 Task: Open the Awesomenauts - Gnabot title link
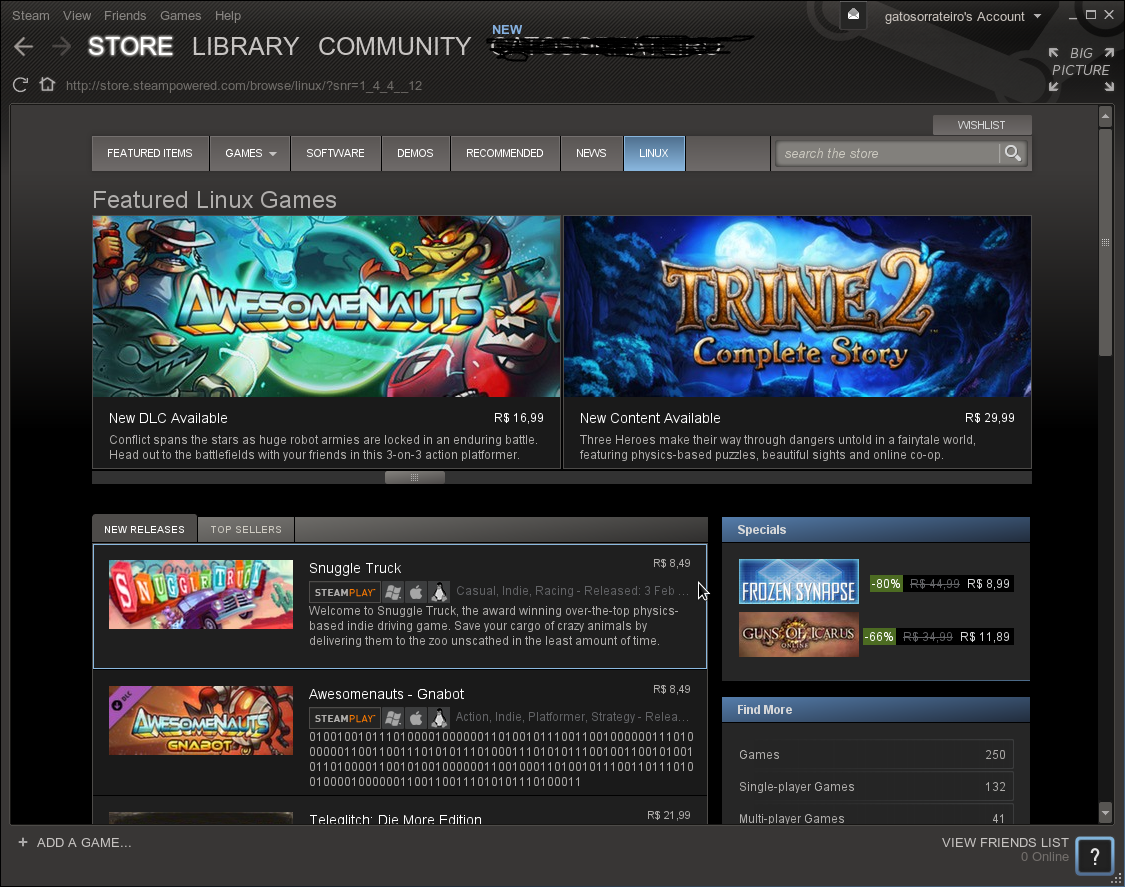tap(386, 694)
